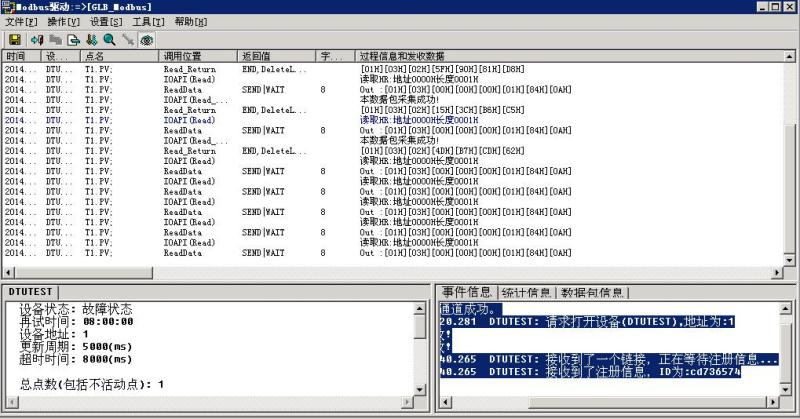Screen dimensions: 800x419
Task: Select the DTUTEST device tab
Action: 30,291
